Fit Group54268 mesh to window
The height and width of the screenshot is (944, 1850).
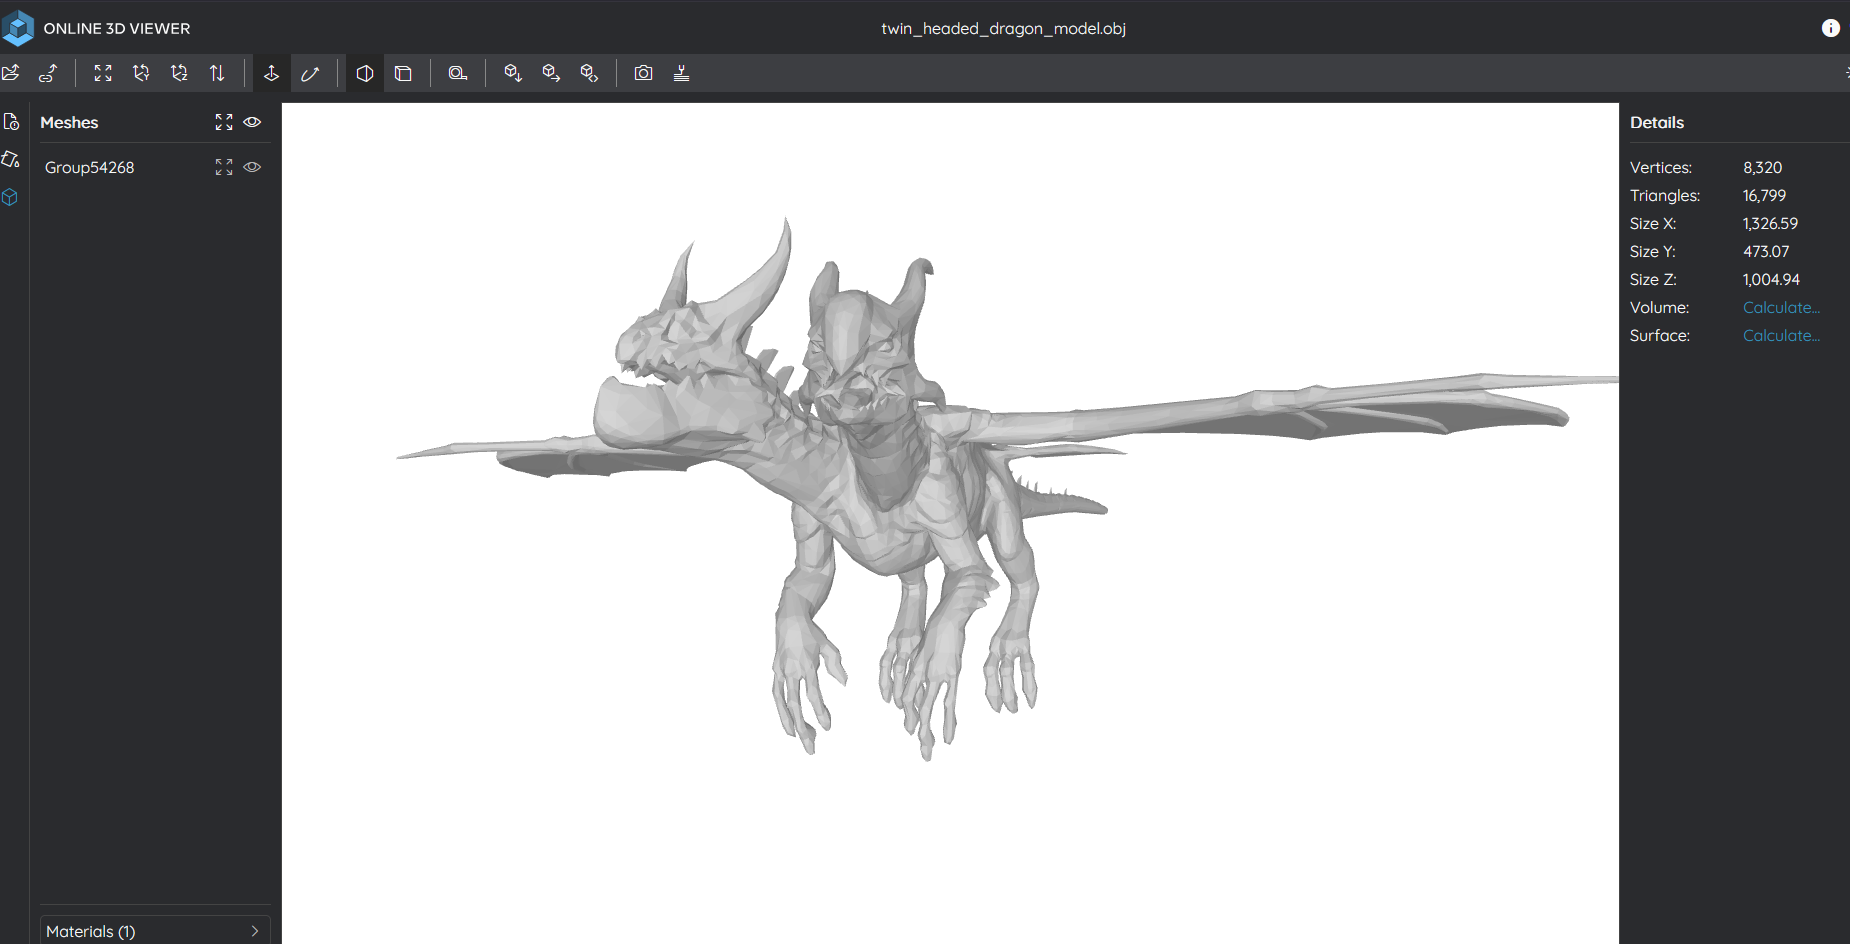click(x=224, y=167)
